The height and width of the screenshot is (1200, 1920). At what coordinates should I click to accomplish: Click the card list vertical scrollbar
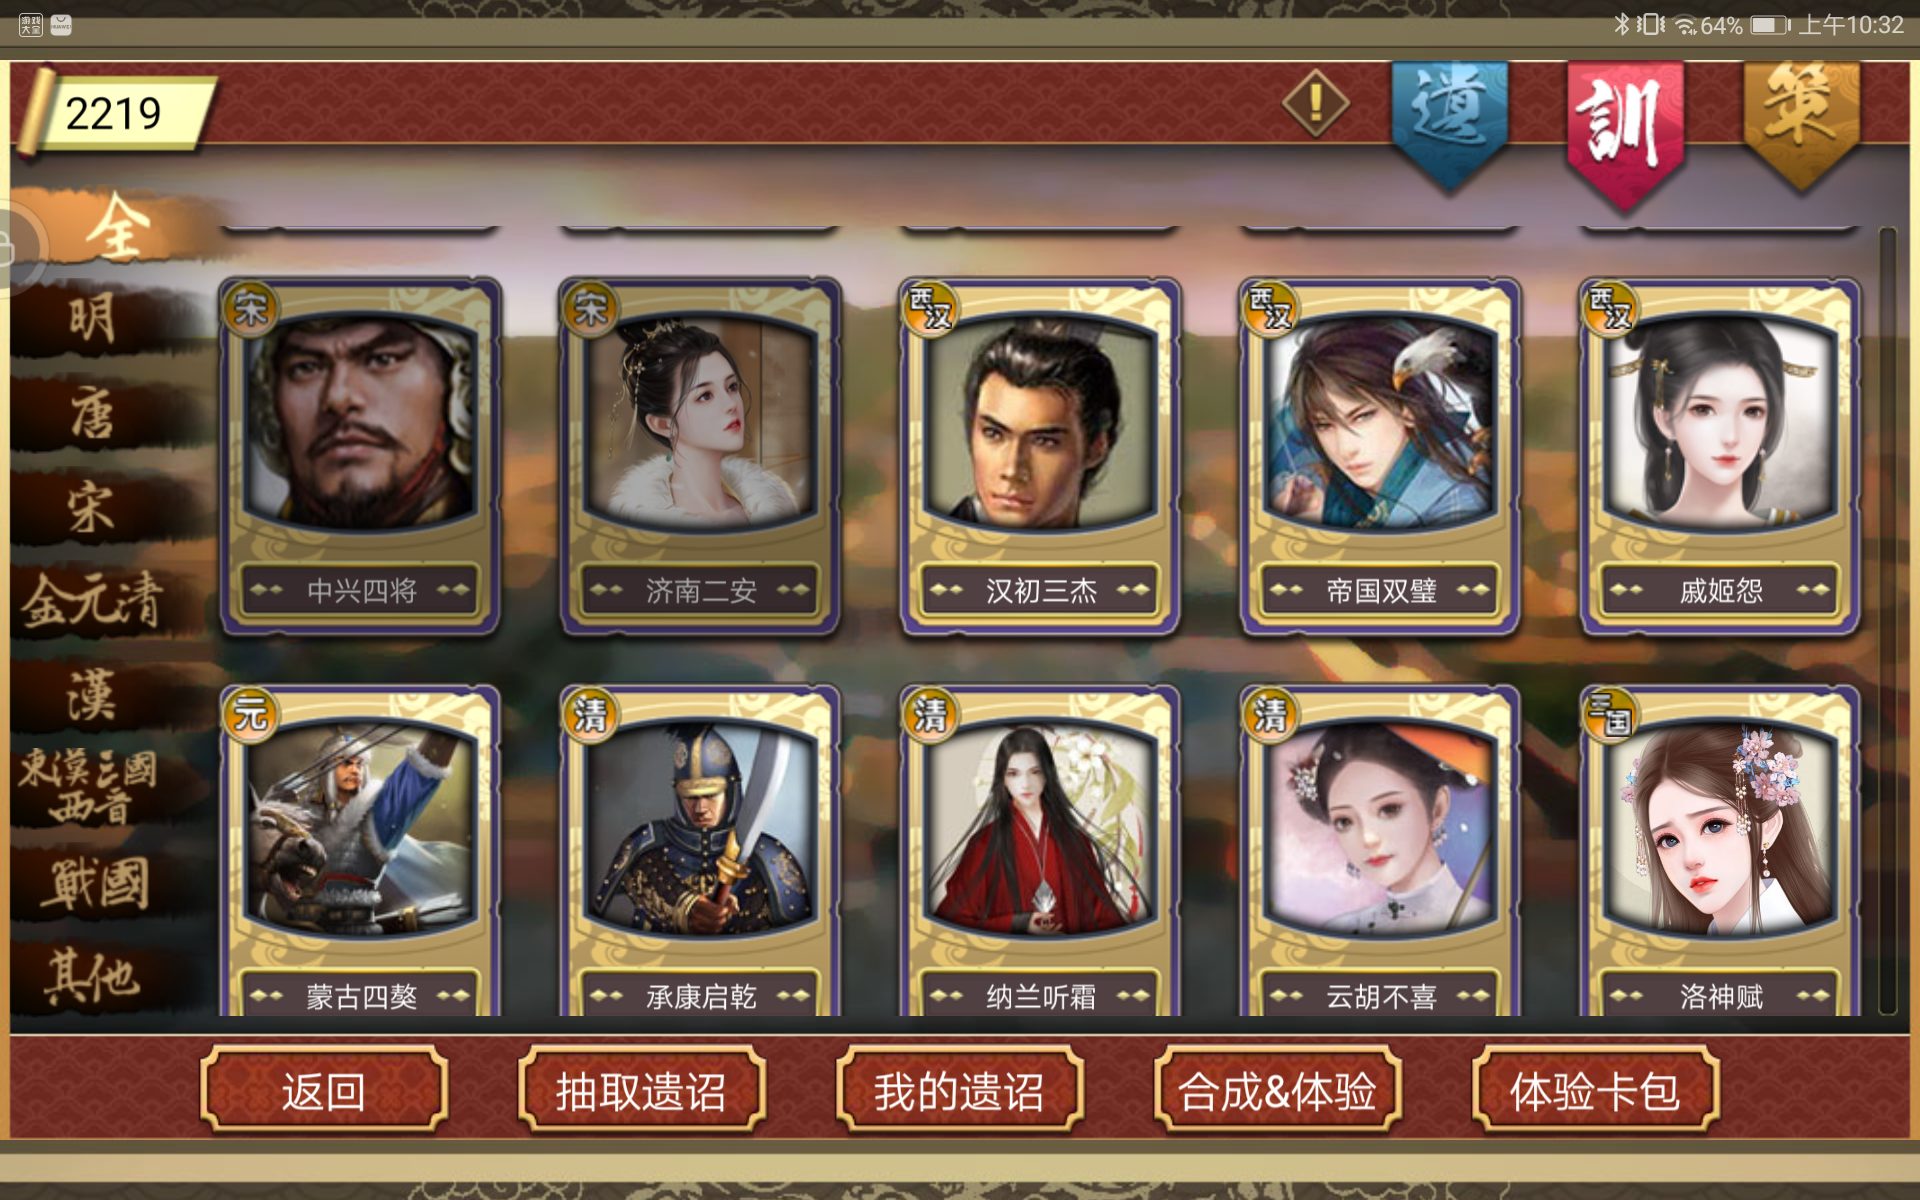pyautogui.click(x=1887, y=620)
